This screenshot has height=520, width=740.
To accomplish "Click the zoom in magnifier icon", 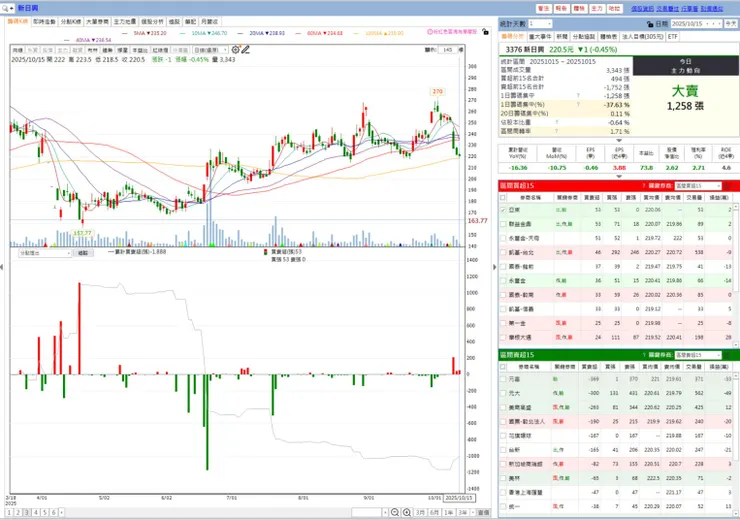I will (x=406, y=512).
